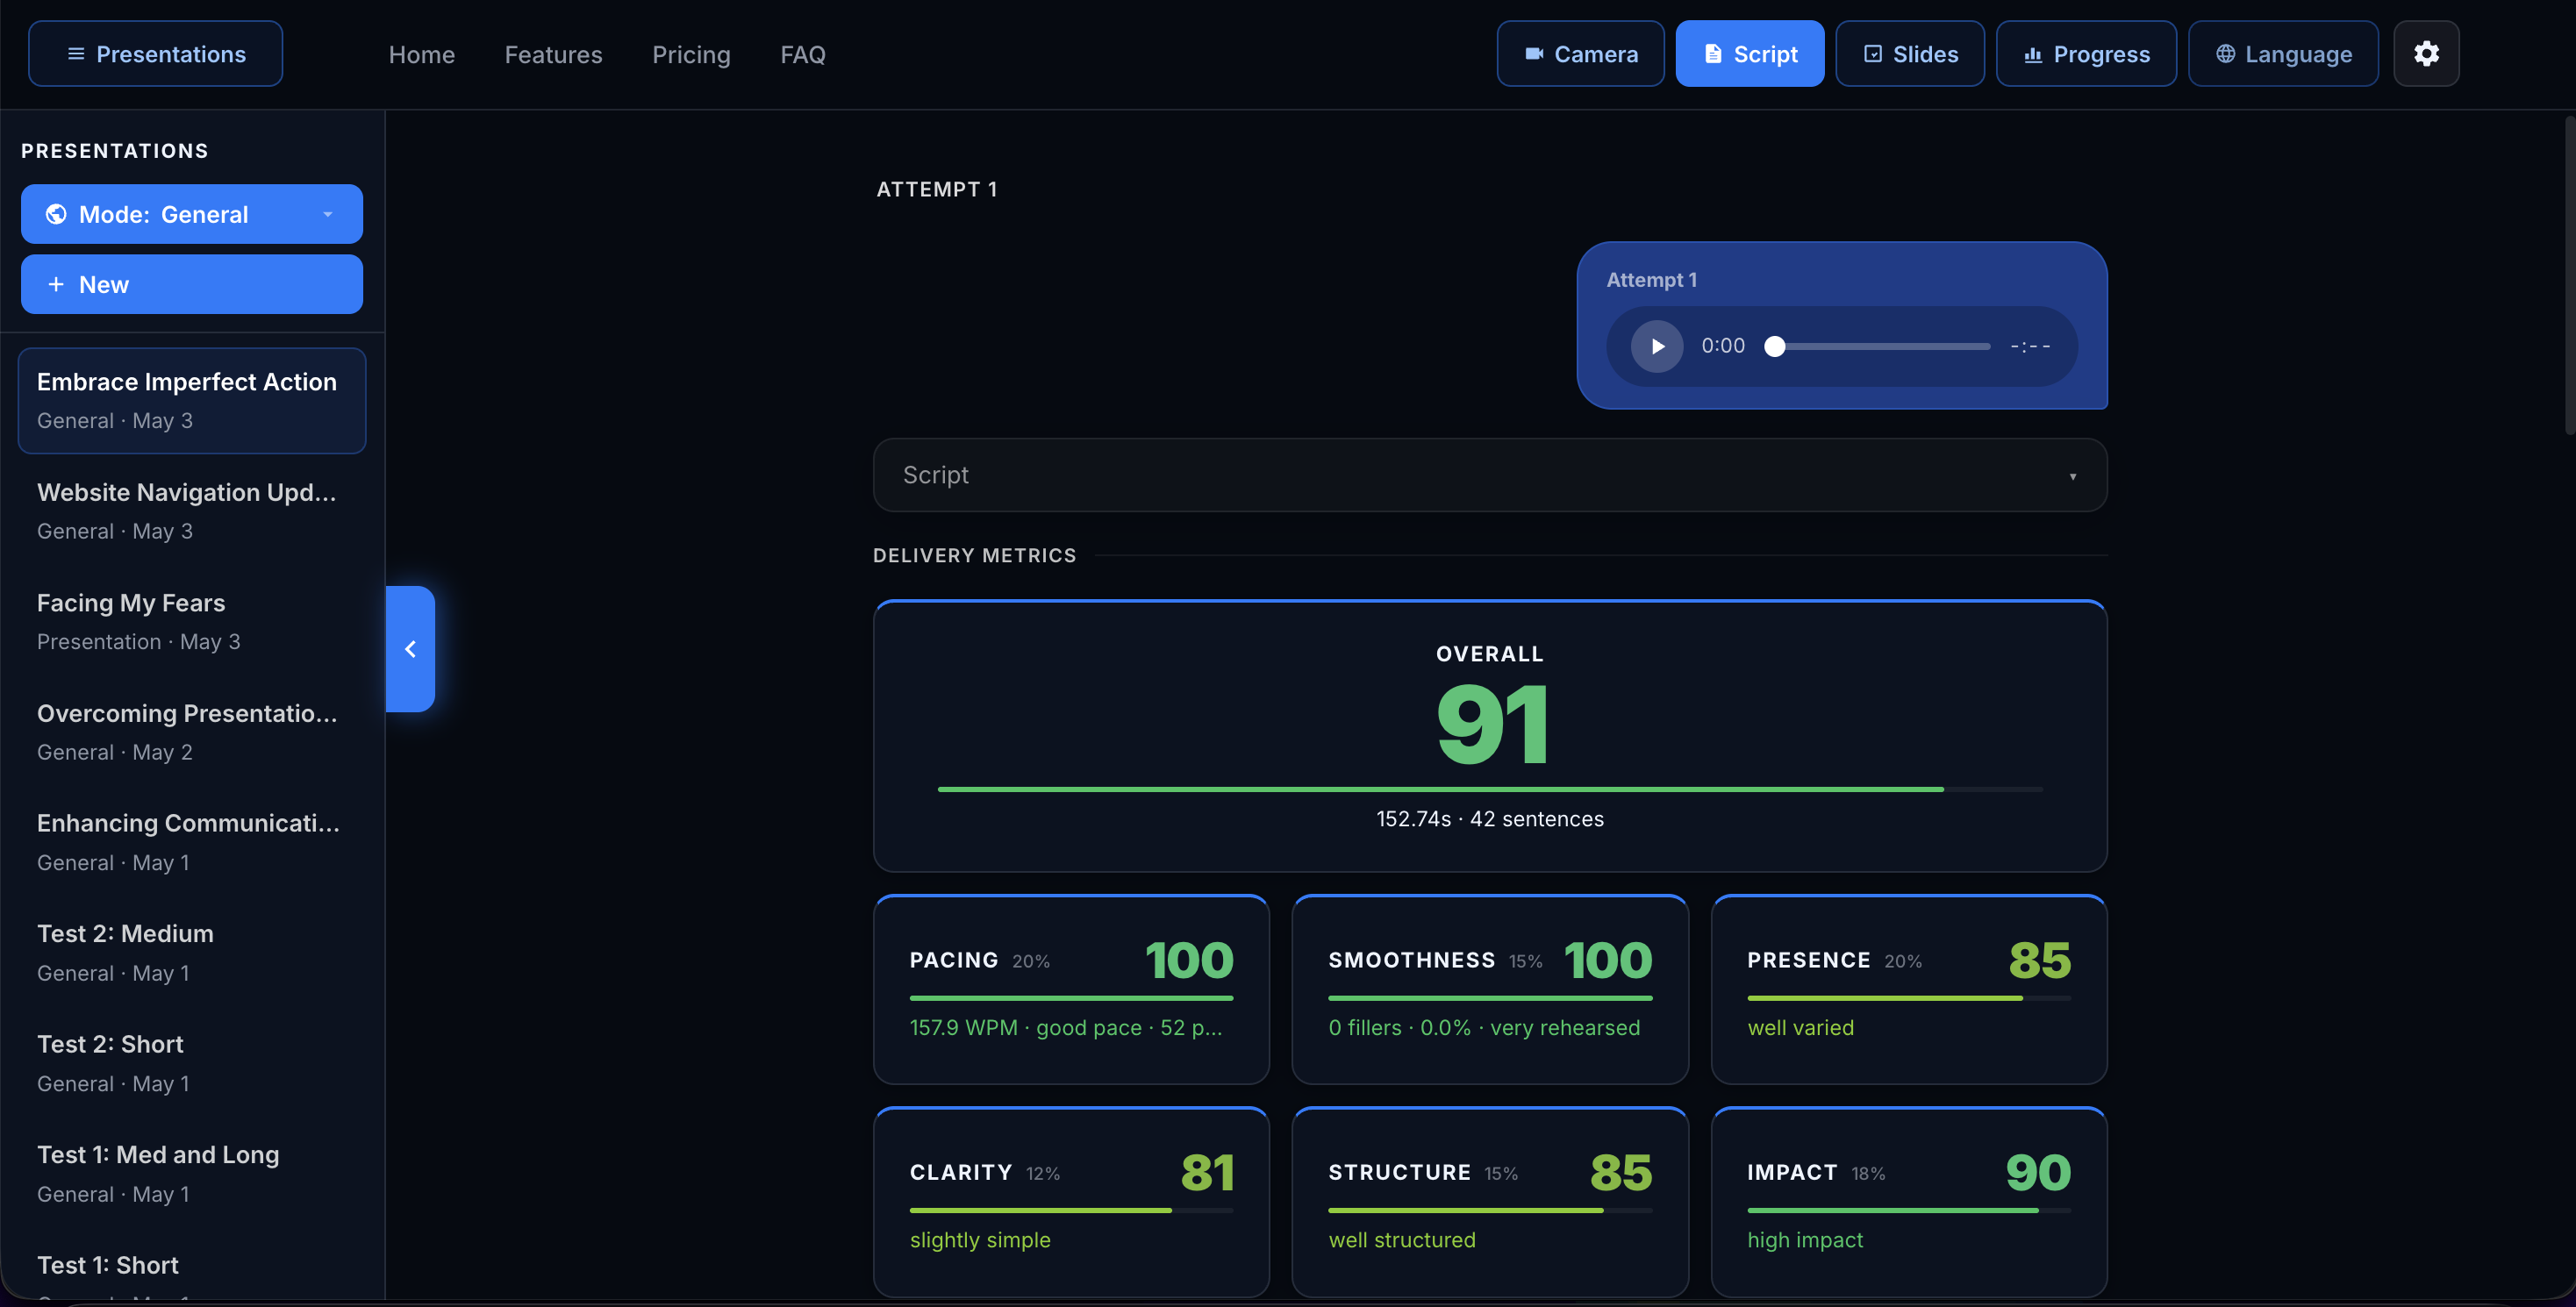Open the Smoothness metric card
Image resolution: width=2576 pixels, height=1307 pixels.
click(1490, 989)
